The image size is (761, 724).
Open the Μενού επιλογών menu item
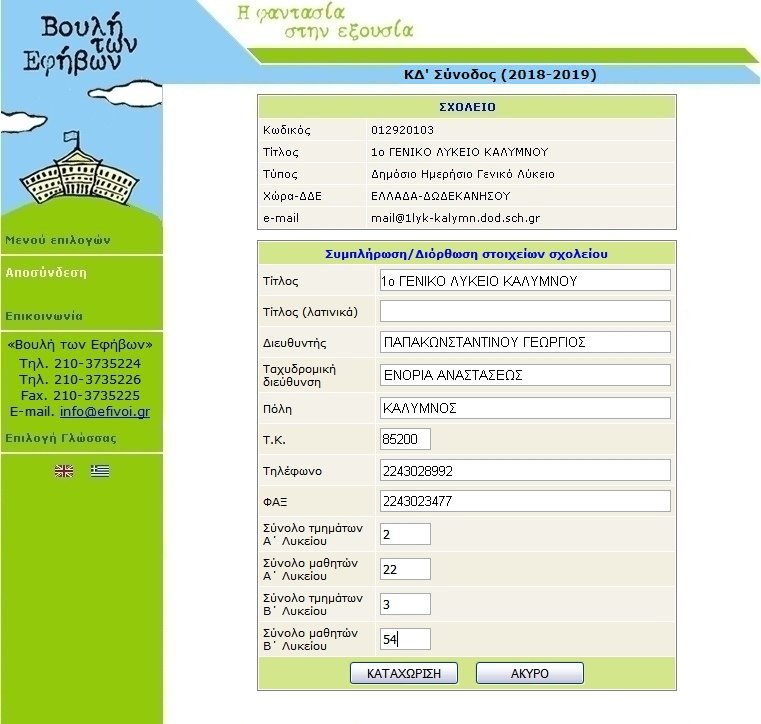(x=58, y=240)
